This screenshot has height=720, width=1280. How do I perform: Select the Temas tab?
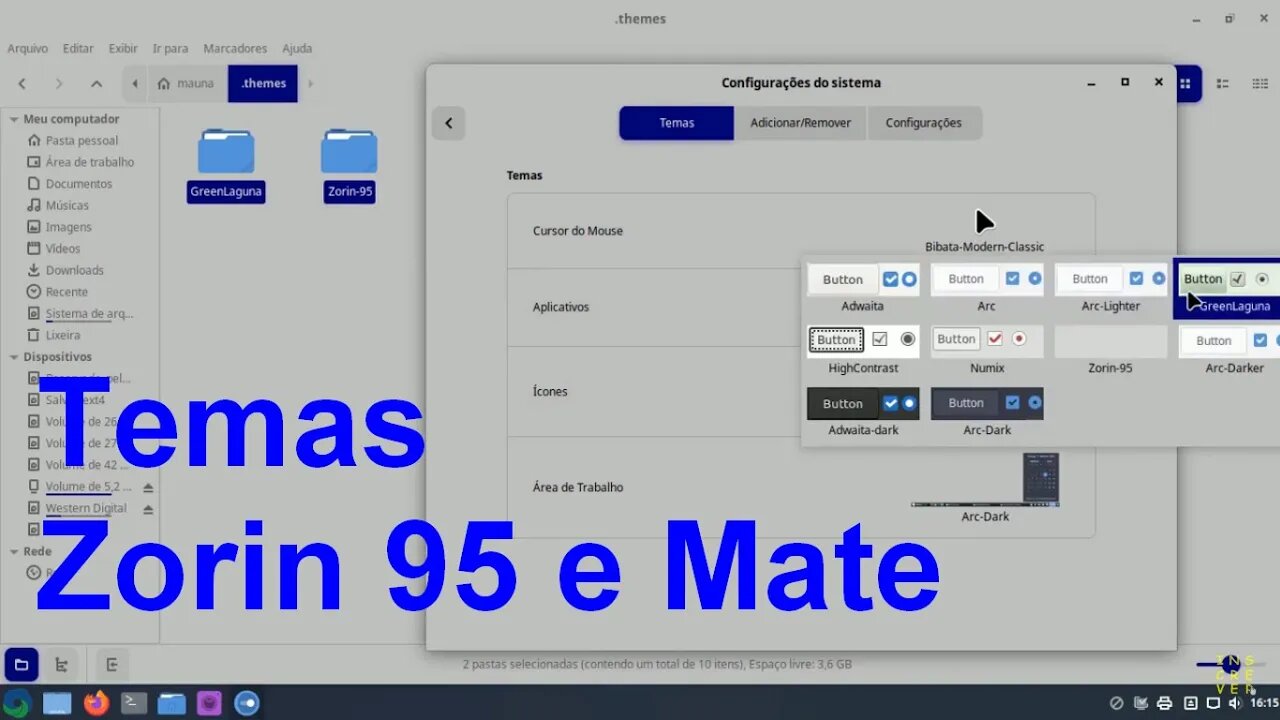click(676, 123)
